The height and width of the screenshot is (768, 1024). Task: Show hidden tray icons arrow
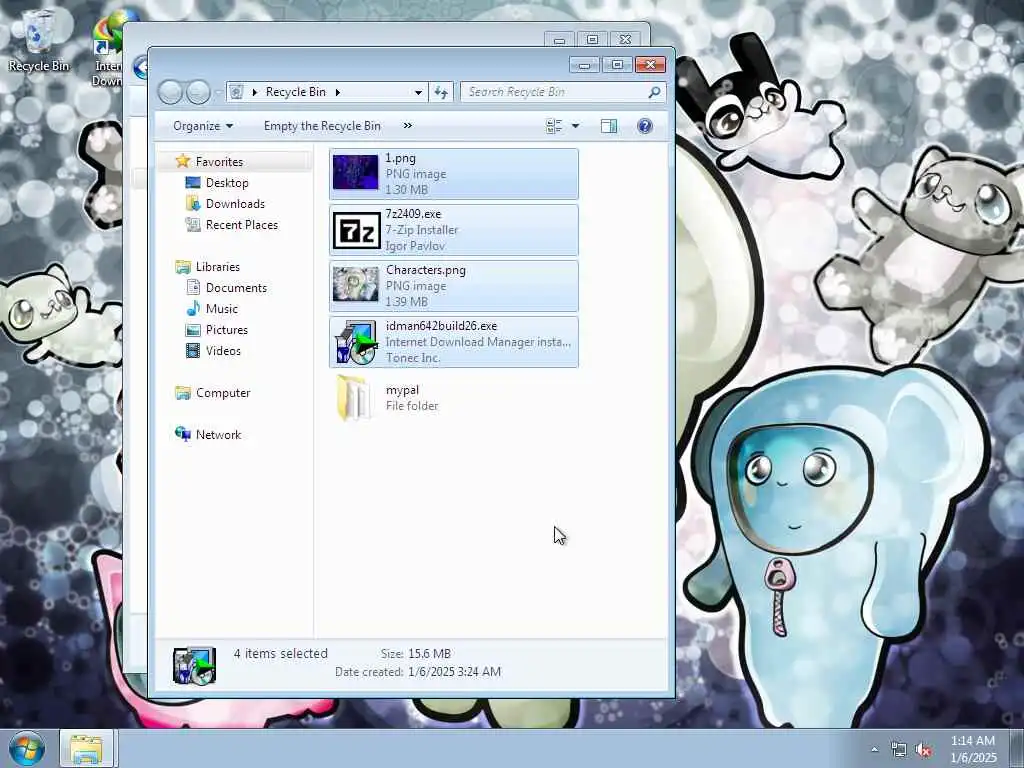[874, 750]
